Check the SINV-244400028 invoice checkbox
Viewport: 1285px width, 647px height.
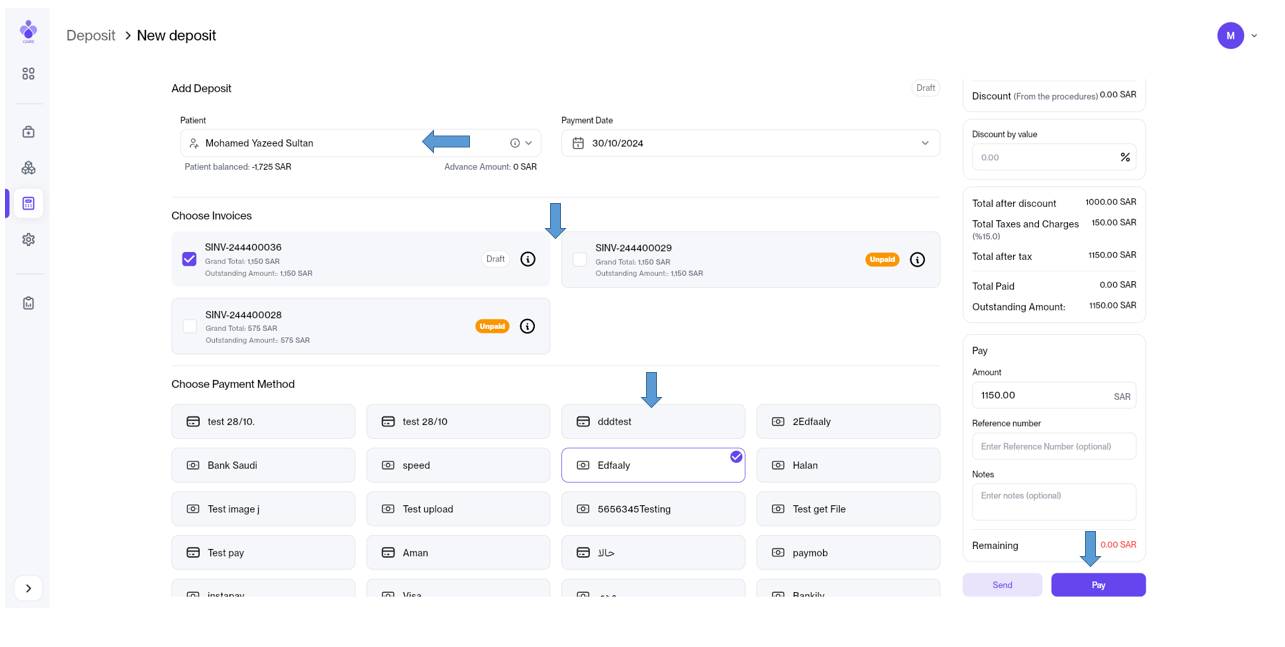pyautogui.click(x=189, y=326)
